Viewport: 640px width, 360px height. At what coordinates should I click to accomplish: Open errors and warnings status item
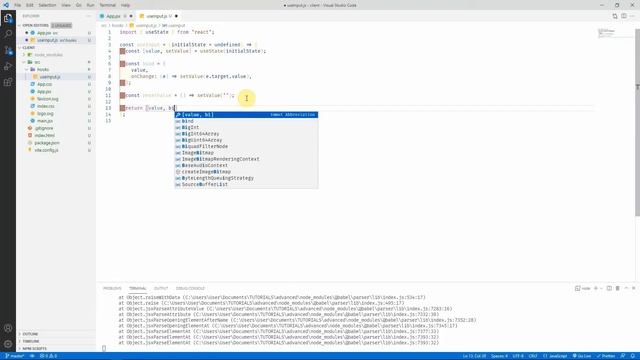(48, 356)
